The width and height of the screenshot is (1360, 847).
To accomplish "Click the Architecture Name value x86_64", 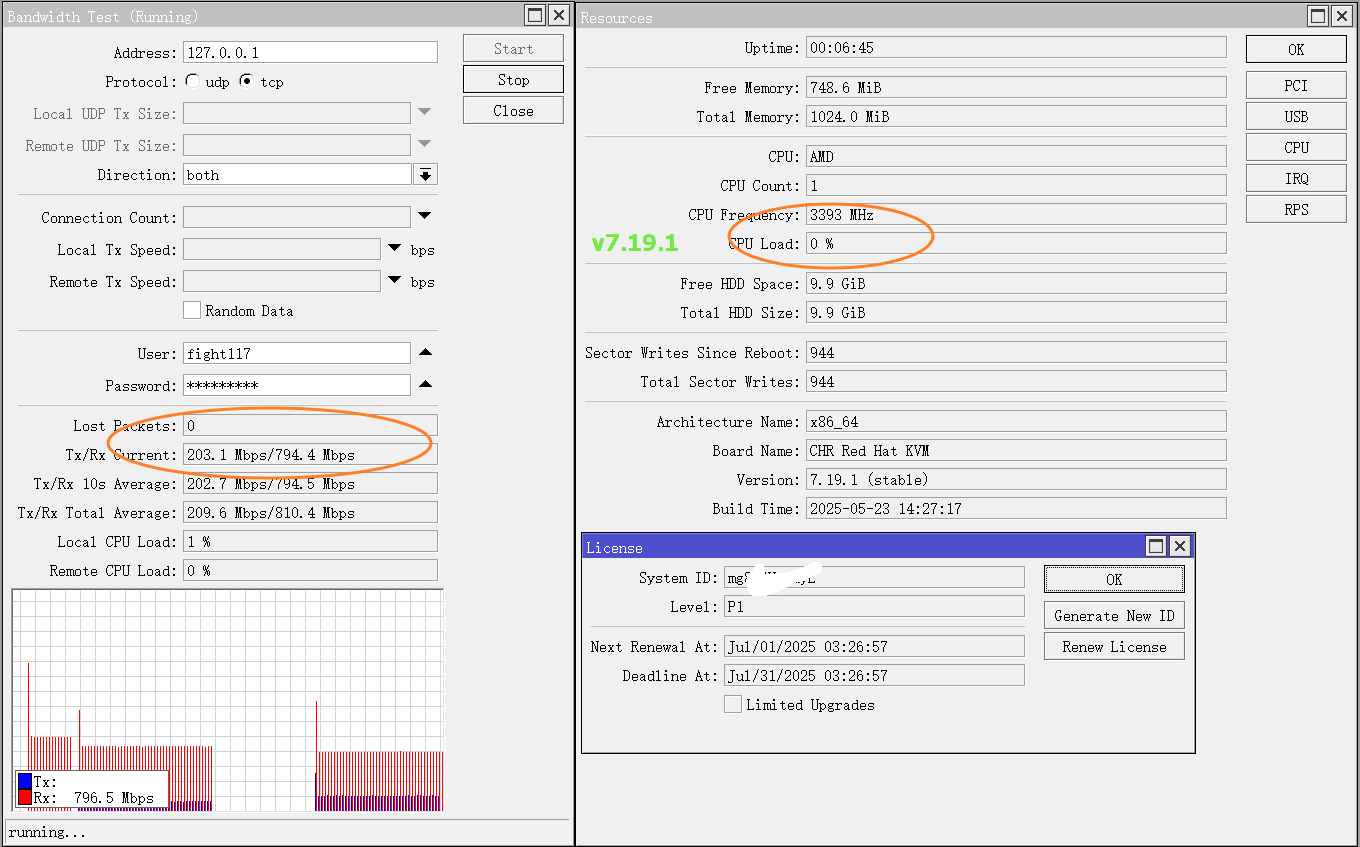I will (x=1016, y=421).
